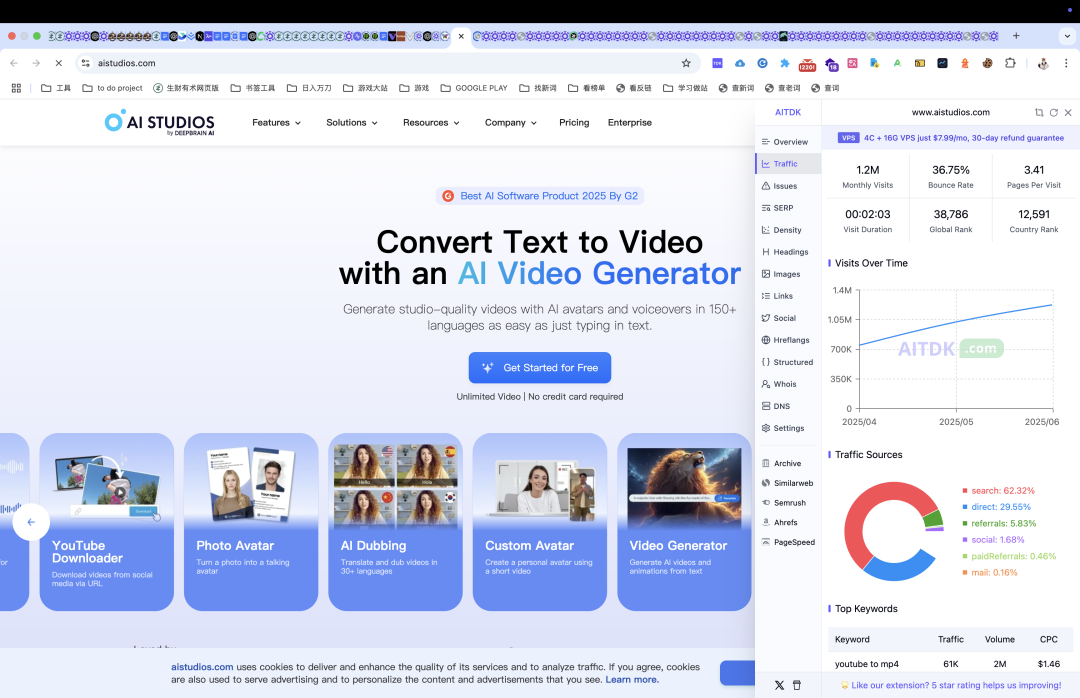Click the AITDK logo text
The height and width of the screenshot is (698, 1080).
(788, 112)
